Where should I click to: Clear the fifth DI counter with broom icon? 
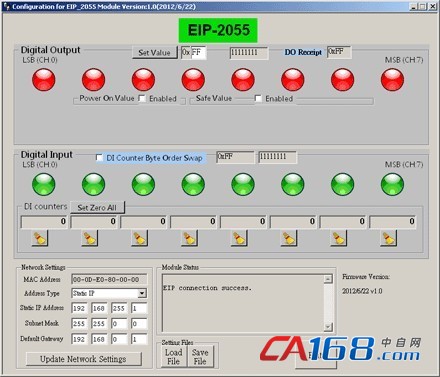(x=239, y=239)
